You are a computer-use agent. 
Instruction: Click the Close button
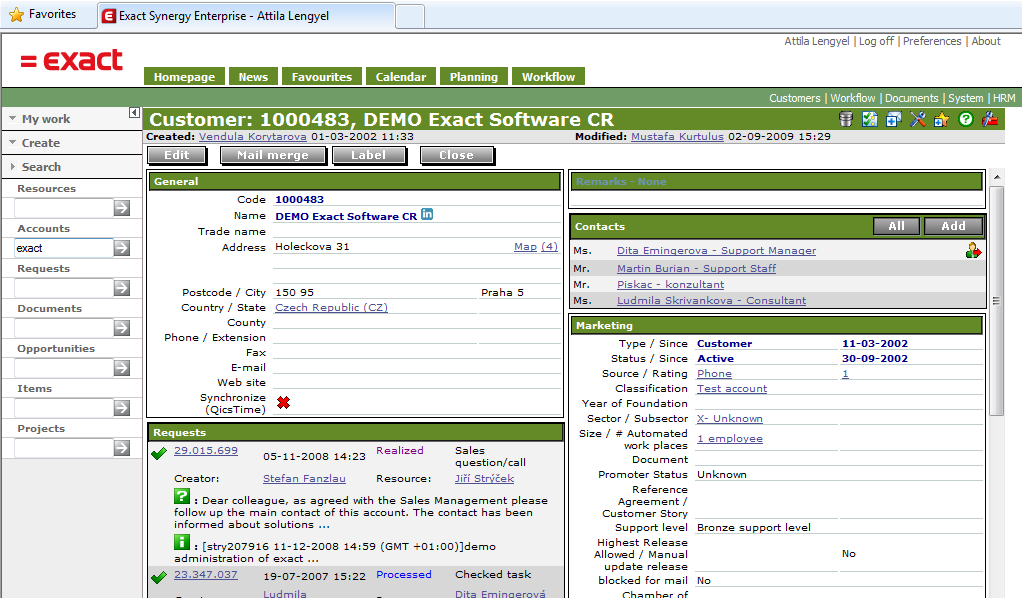456,155
